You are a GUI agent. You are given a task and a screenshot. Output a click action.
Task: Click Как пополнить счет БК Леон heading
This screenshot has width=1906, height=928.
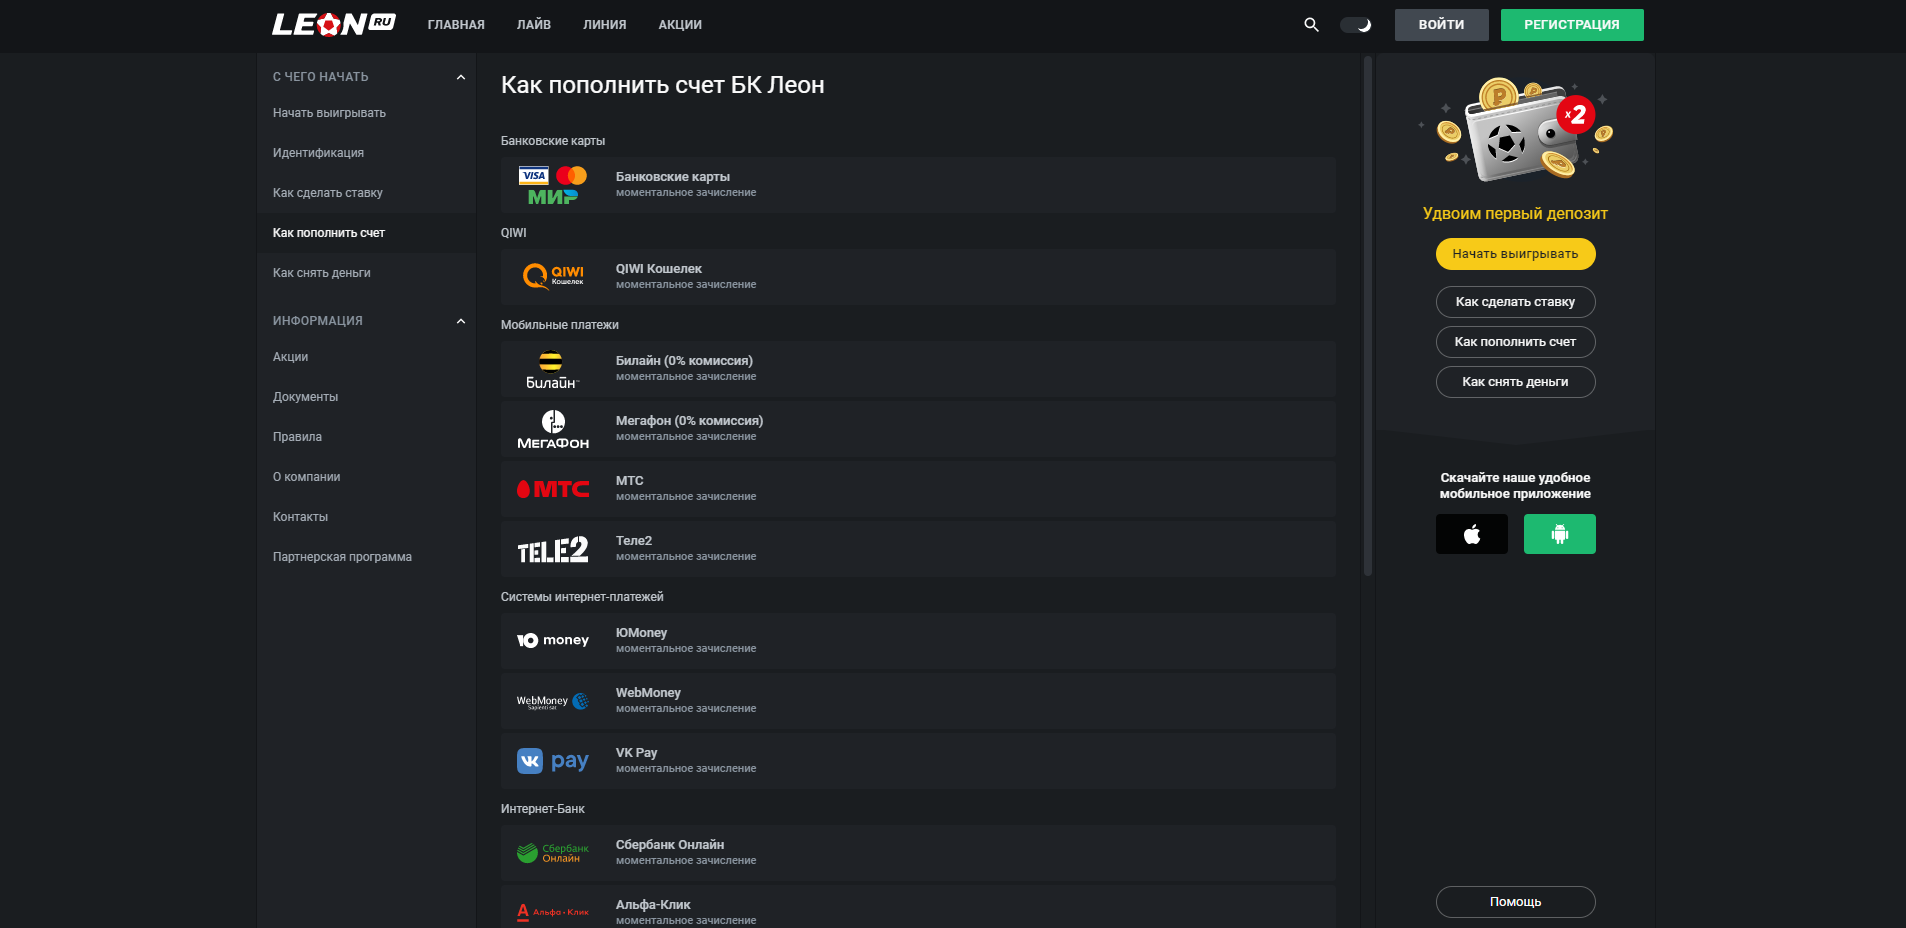pos(663,85)
